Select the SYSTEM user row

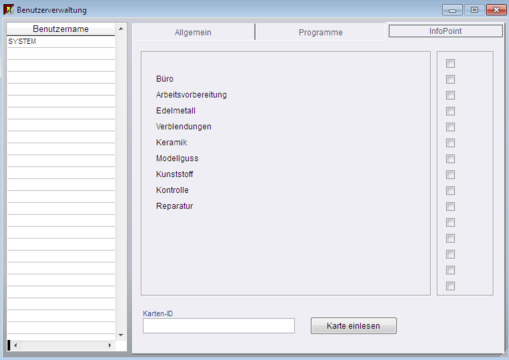(61, 41)
